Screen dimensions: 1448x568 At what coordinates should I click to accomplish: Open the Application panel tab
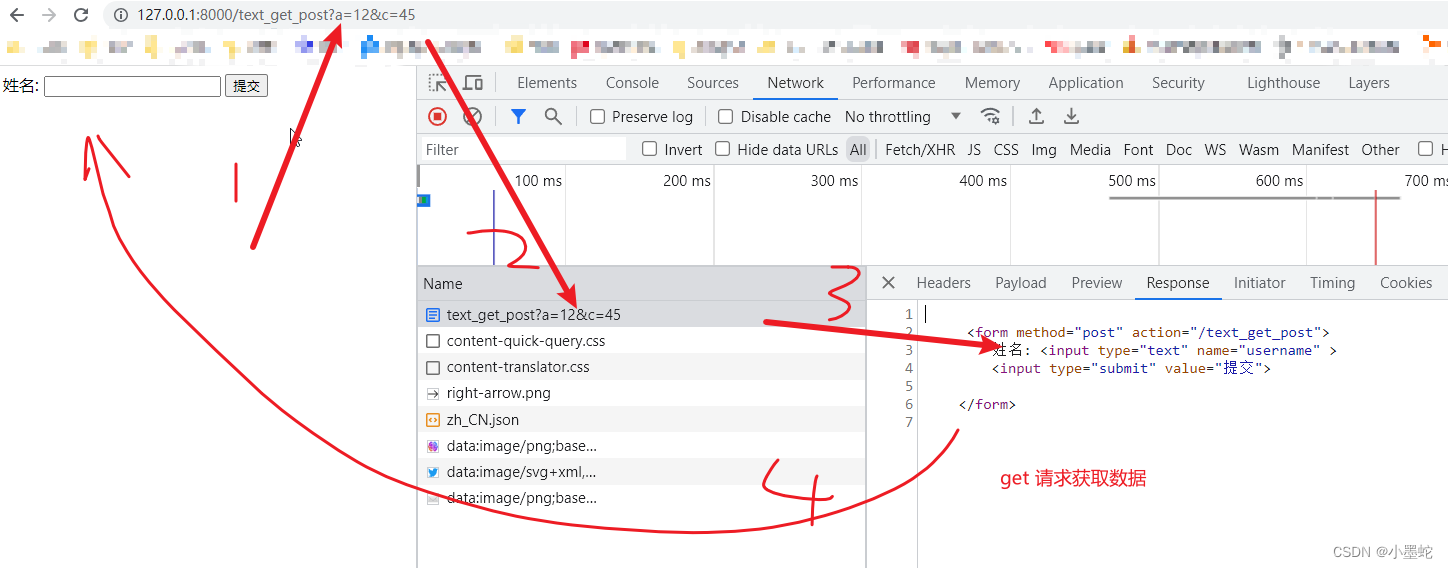click(x=1086, y=83)
